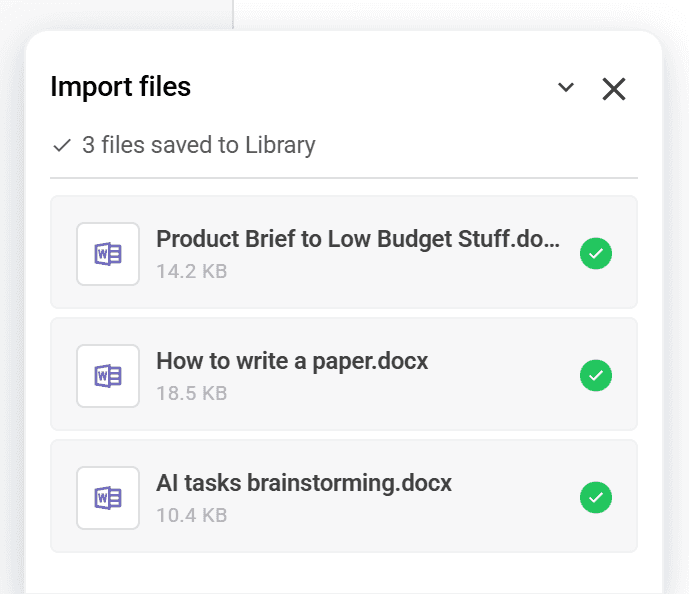Open the 'How to write a paper.docx' file name
Image resolution: width=689 pixels, height=594 pixels.
click(x=292, y=362)
